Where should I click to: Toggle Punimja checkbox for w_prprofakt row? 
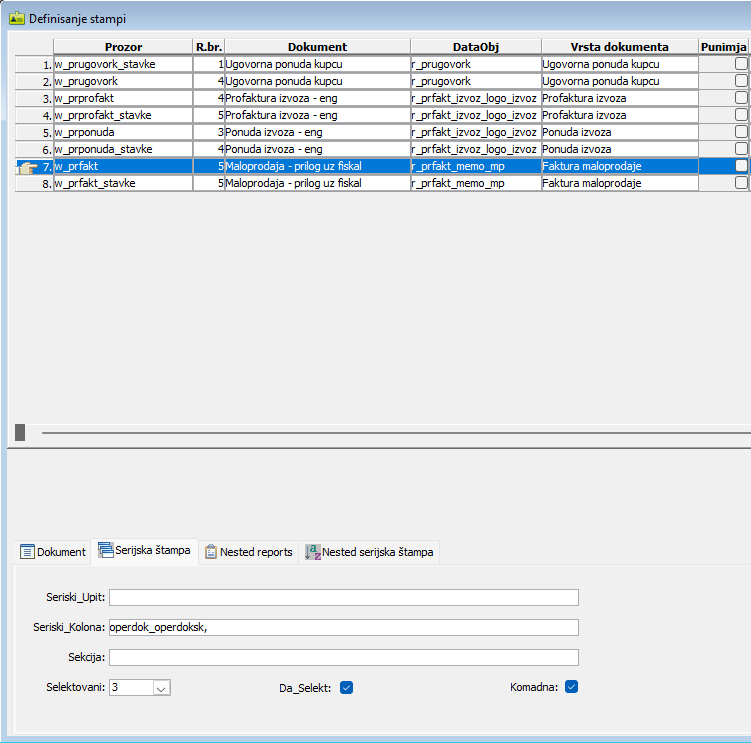pos(741,98)
